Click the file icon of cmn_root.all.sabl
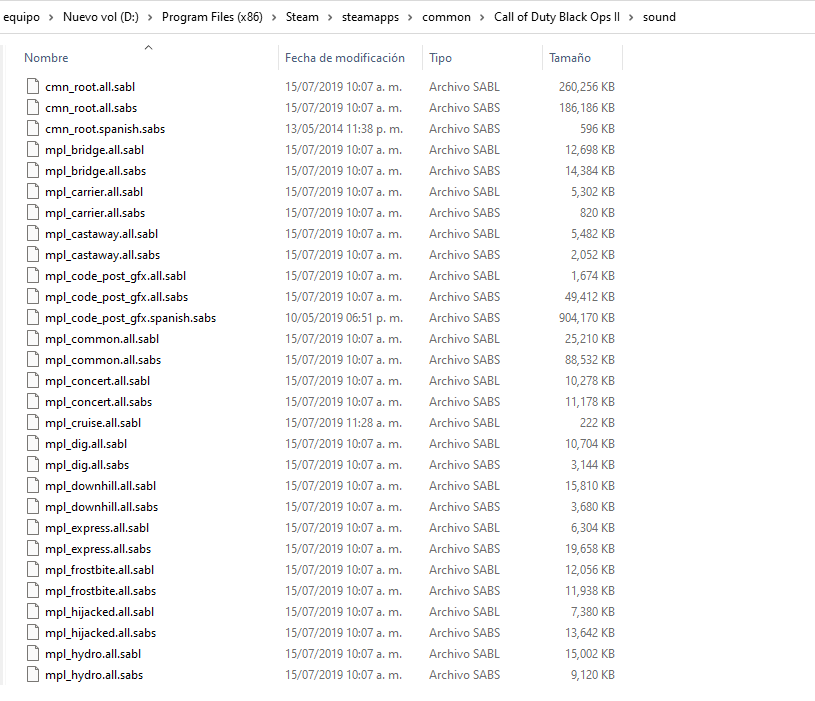 [x=33, y=86]
